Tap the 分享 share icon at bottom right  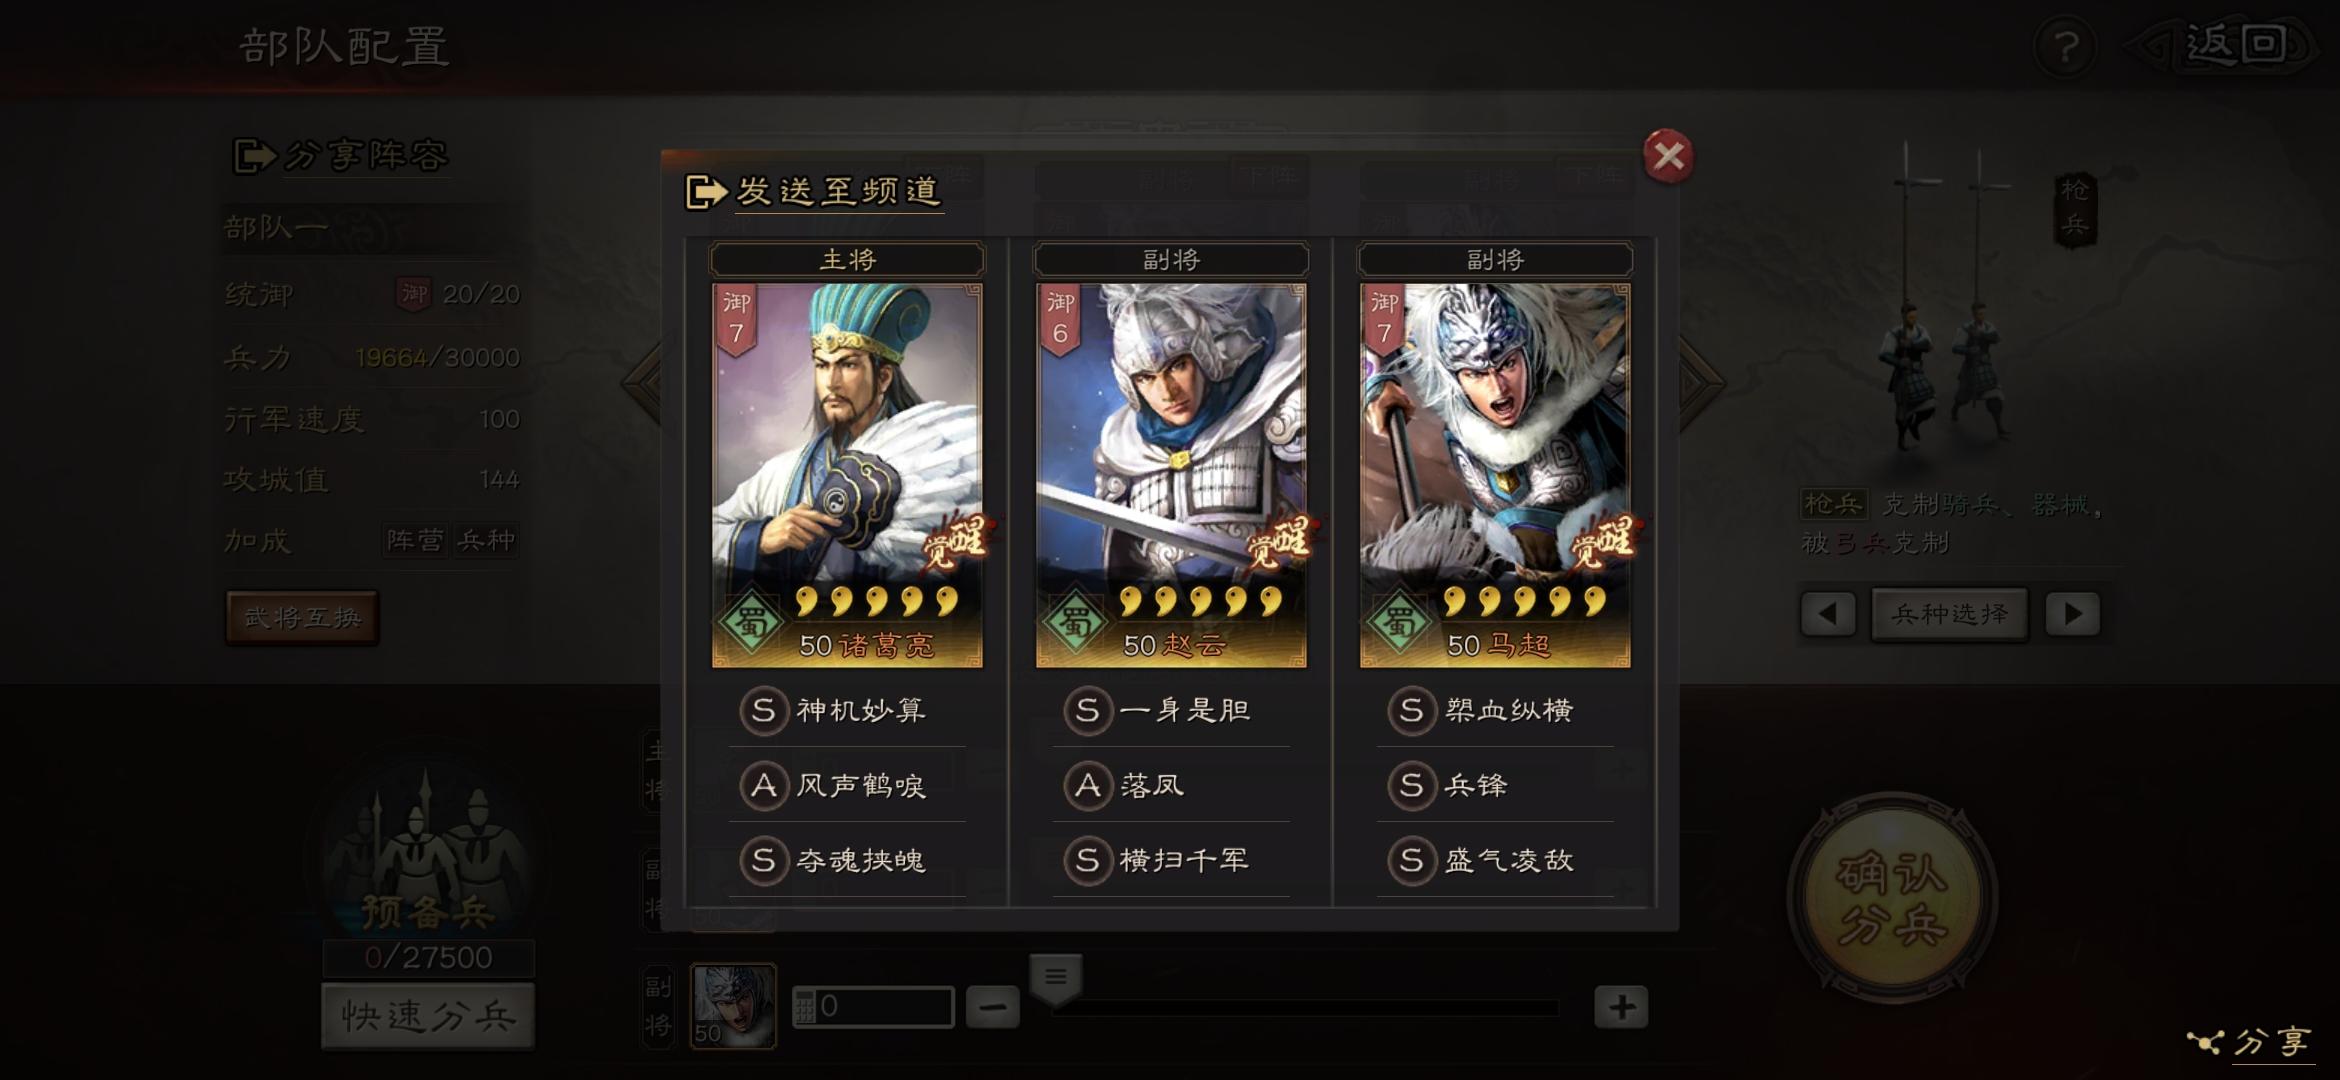tap(2205, 1042)
